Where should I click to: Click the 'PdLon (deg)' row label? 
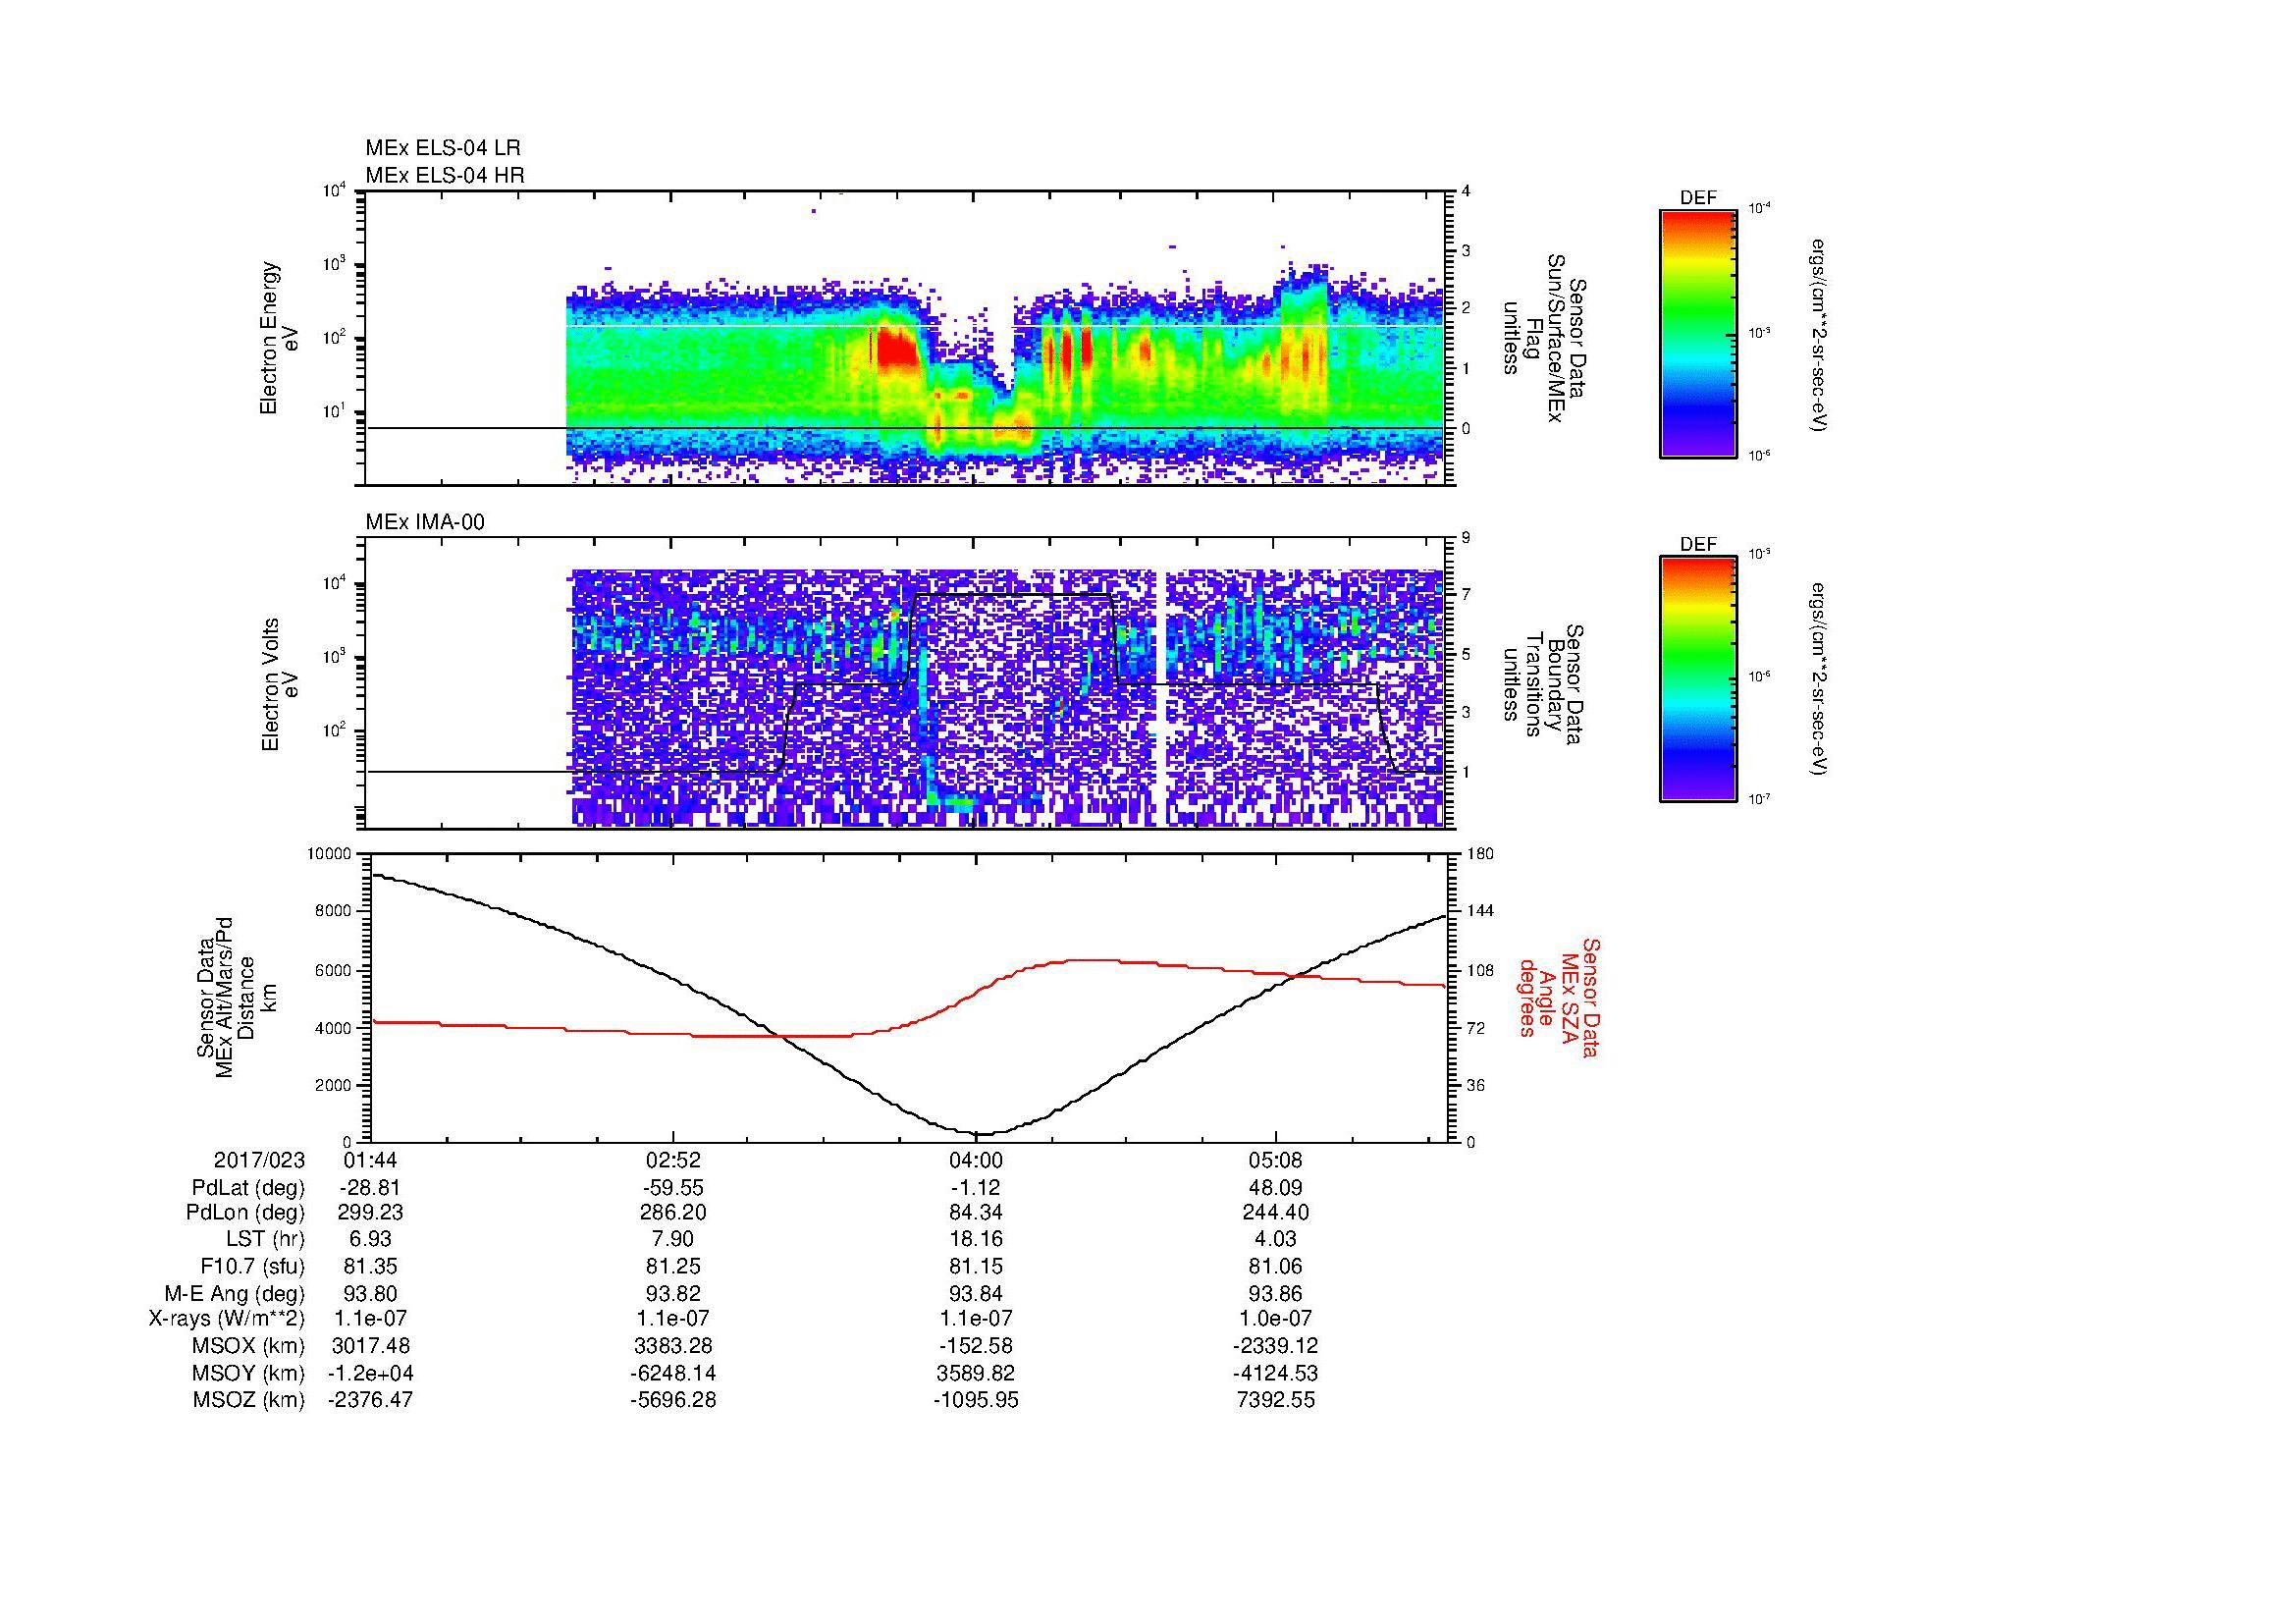[245, 1213]
